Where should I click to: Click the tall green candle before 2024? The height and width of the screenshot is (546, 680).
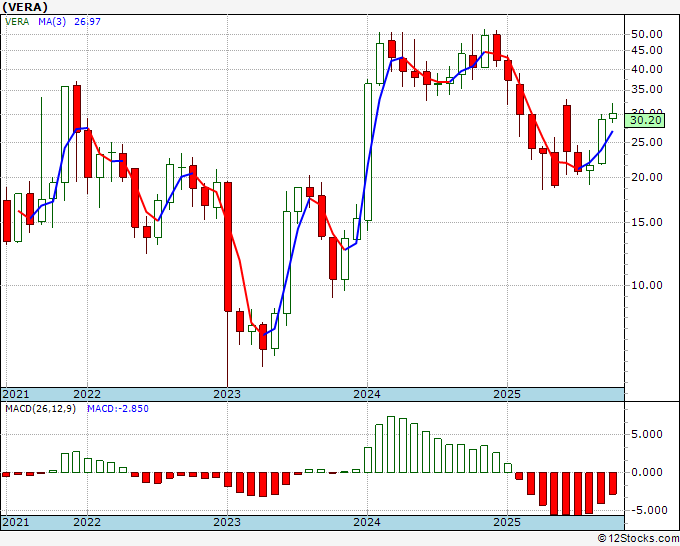(368, 152)
